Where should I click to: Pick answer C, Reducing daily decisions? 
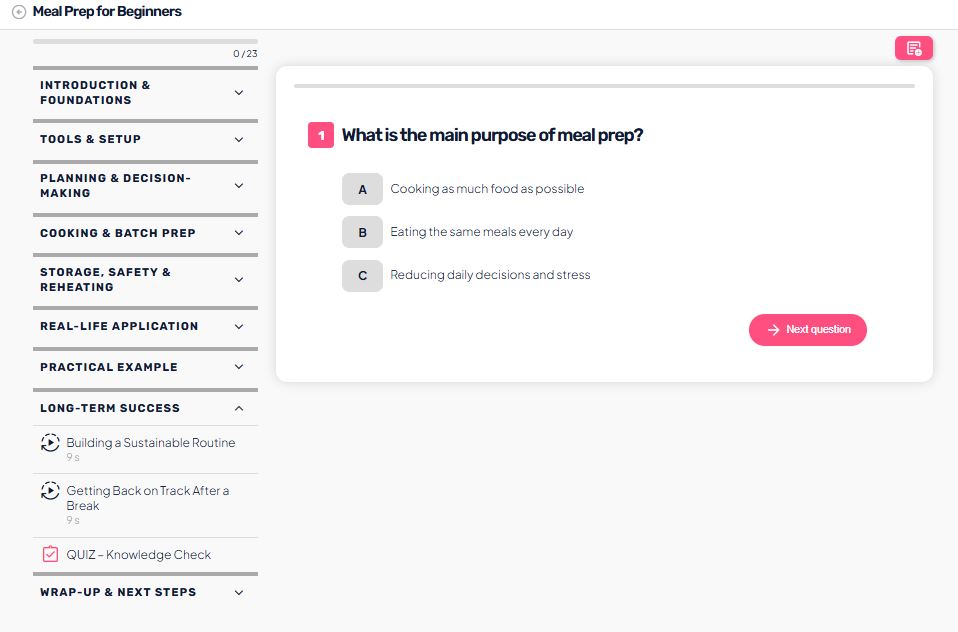[x=362, y=275]
